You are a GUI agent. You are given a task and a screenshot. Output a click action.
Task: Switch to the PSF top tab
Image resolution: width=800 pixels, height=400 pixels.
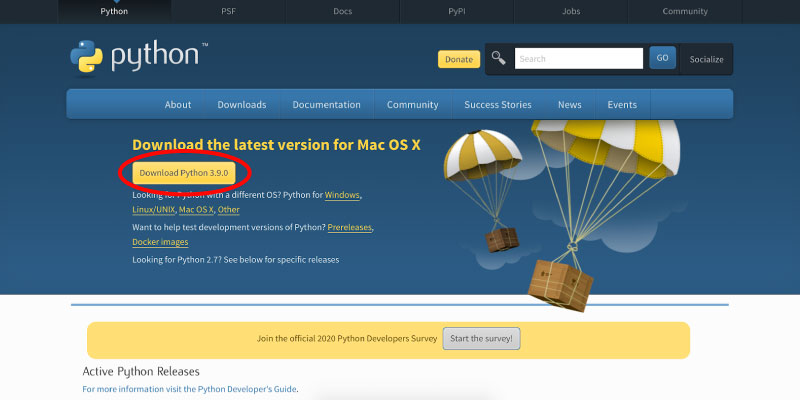click(229, 11)
